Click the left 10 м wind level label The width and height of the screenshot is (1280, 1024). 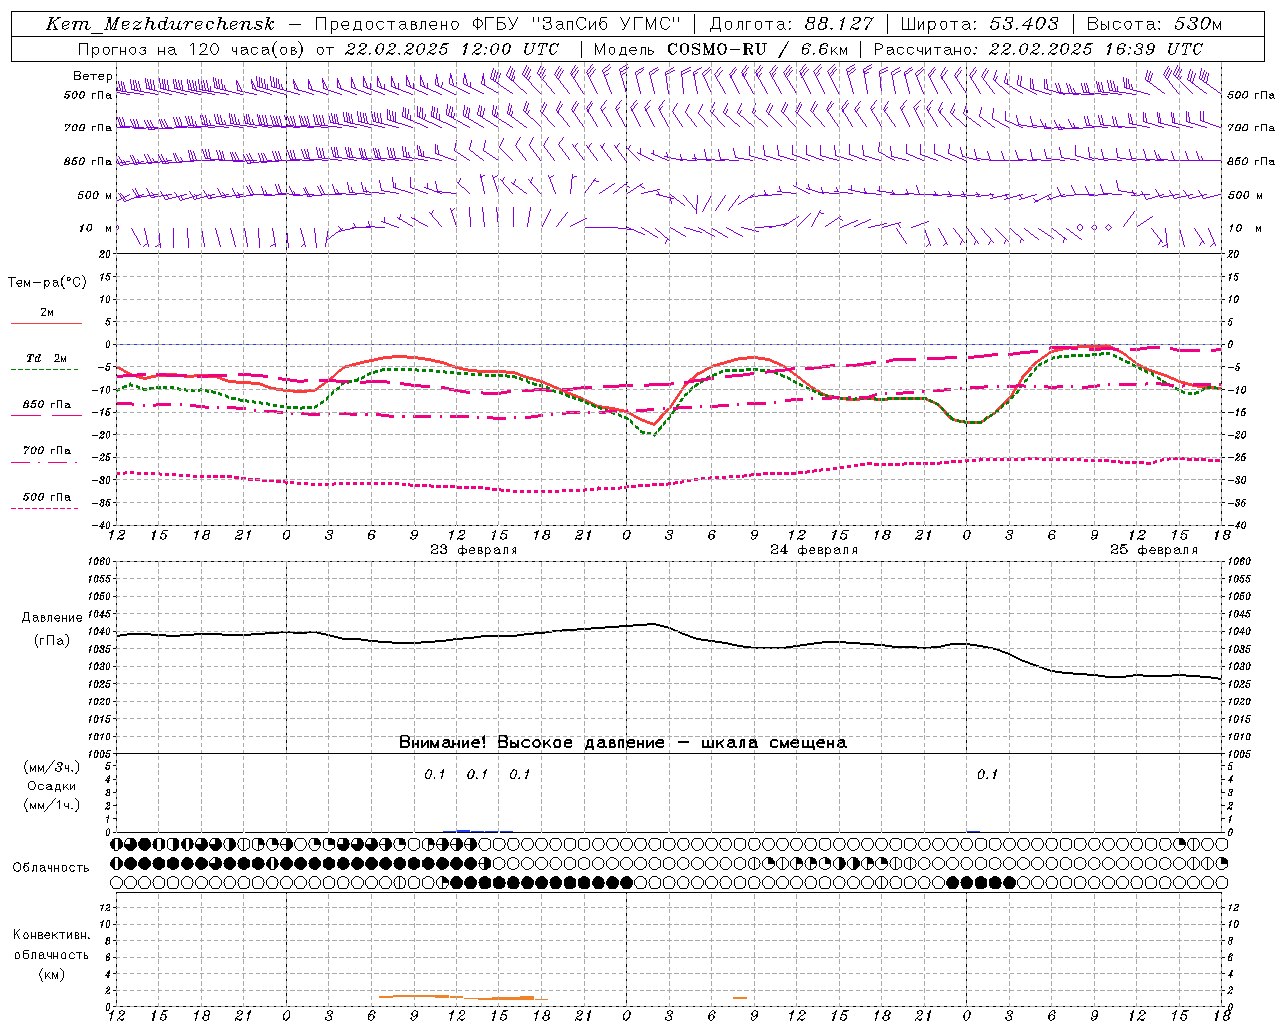coord(96,228)
